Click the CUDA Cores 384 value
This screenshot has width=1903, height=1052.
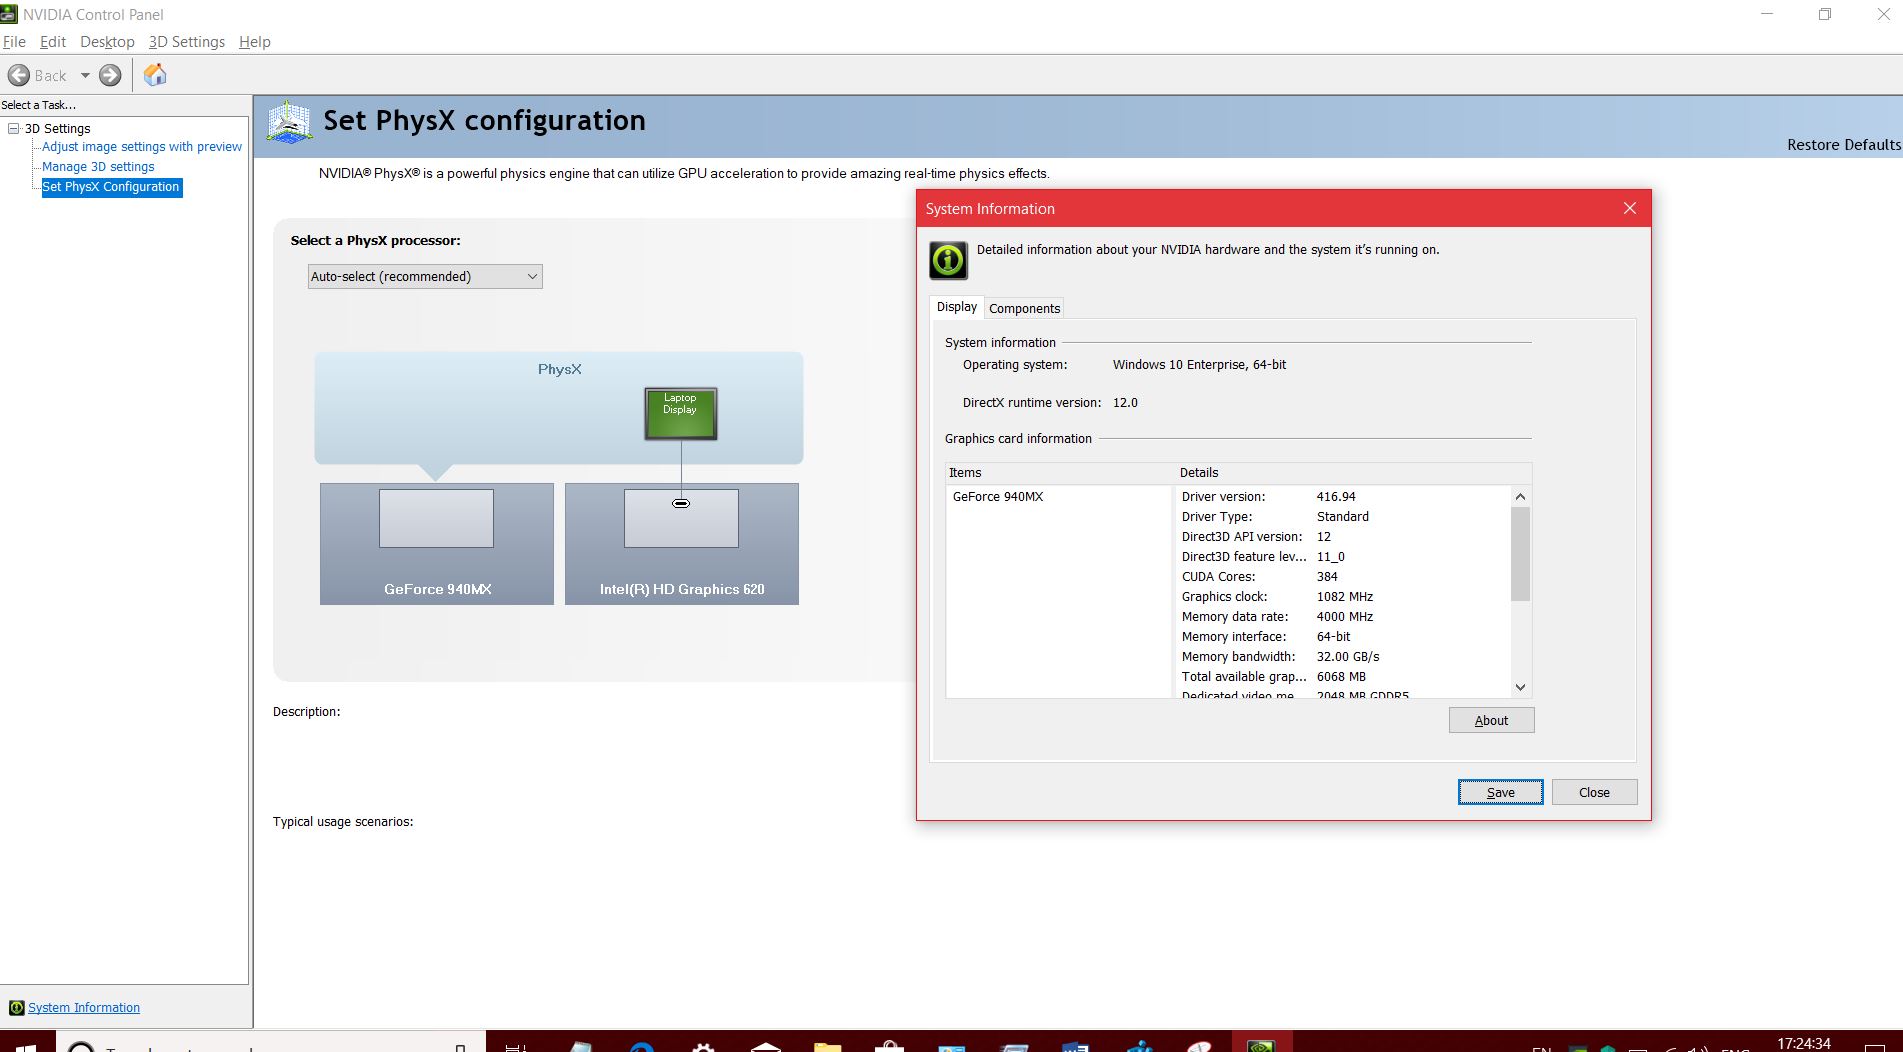[1327, 577]
